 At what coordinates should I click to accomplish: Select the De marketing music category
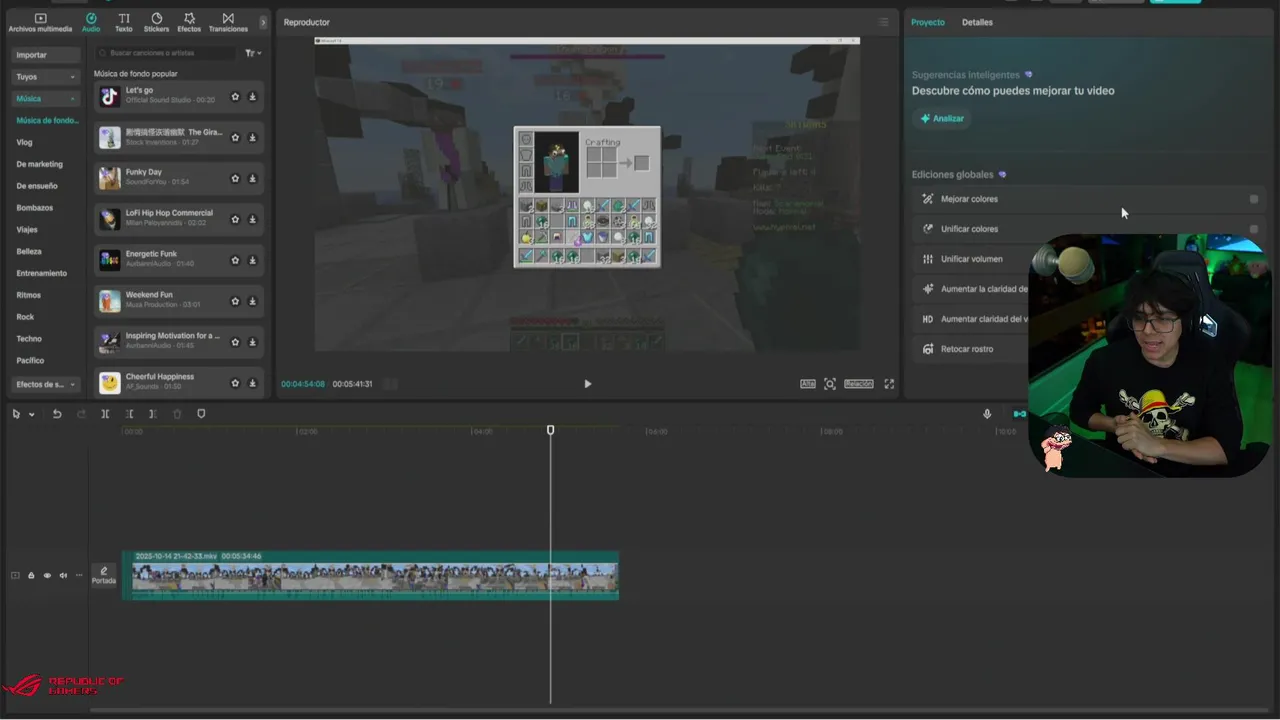coord(39,164)
